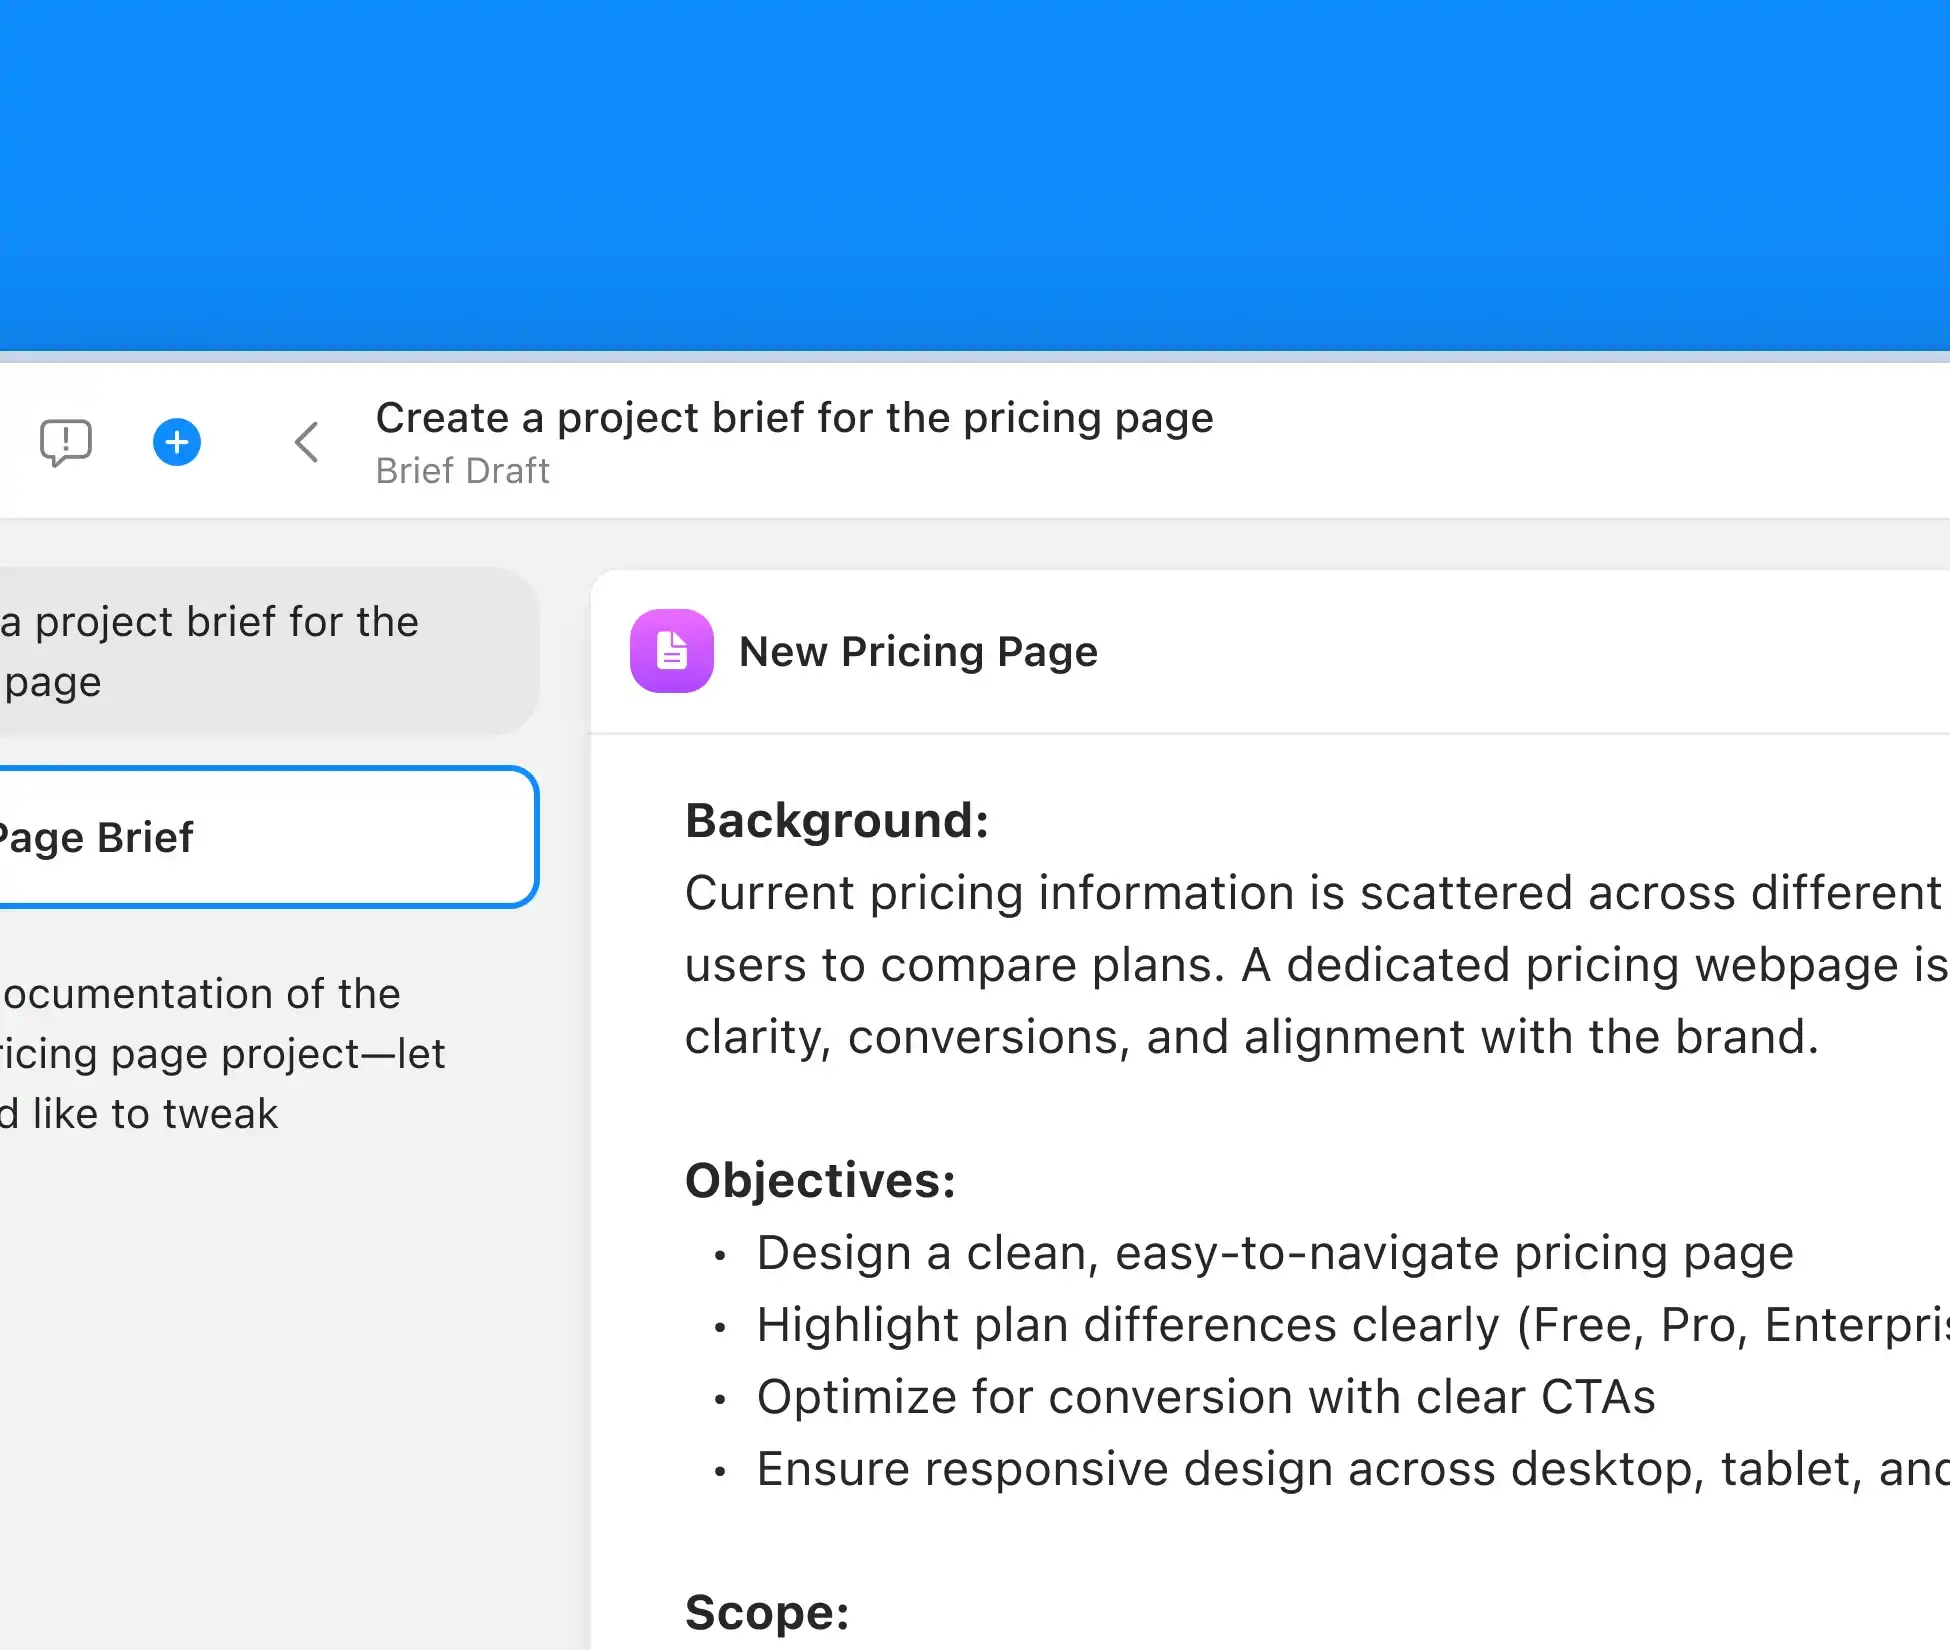The height and width of the screenshot is (1650, 1950).
Task: Click assistant reply mentioning pricing page project
Action: pyautogui.click(x=220, y=1054)
